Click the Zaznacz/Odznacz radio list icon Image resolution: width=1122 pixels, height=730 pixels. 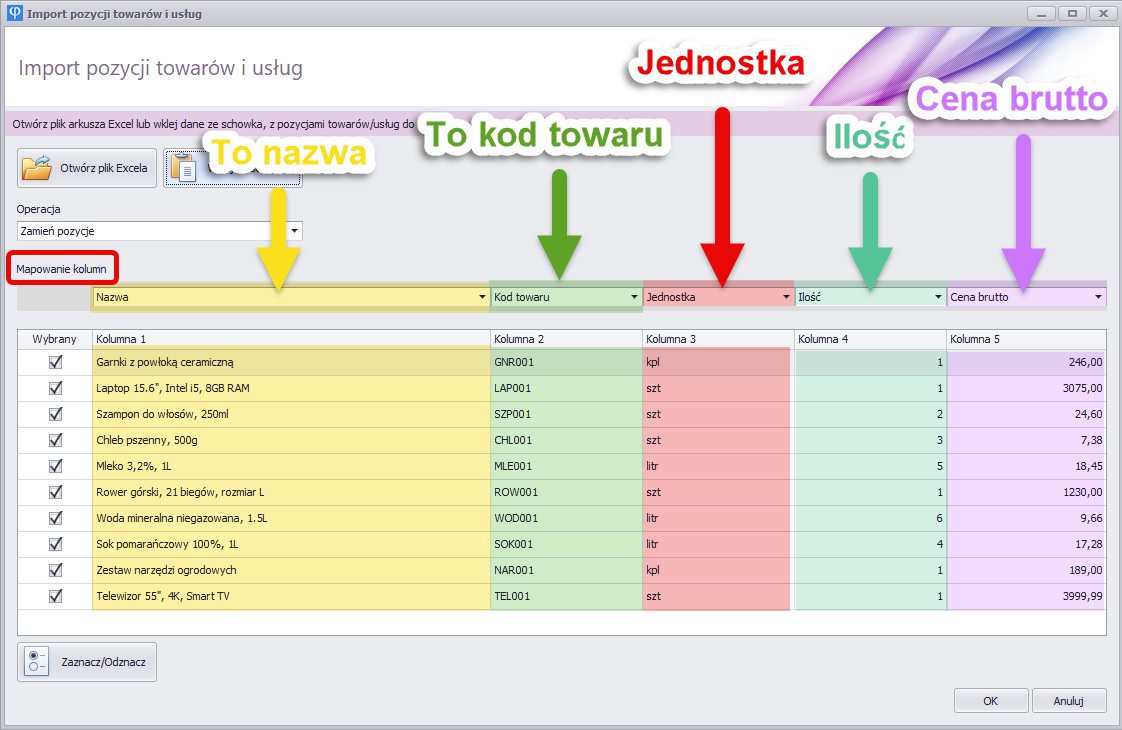click(x=36, y=662)
